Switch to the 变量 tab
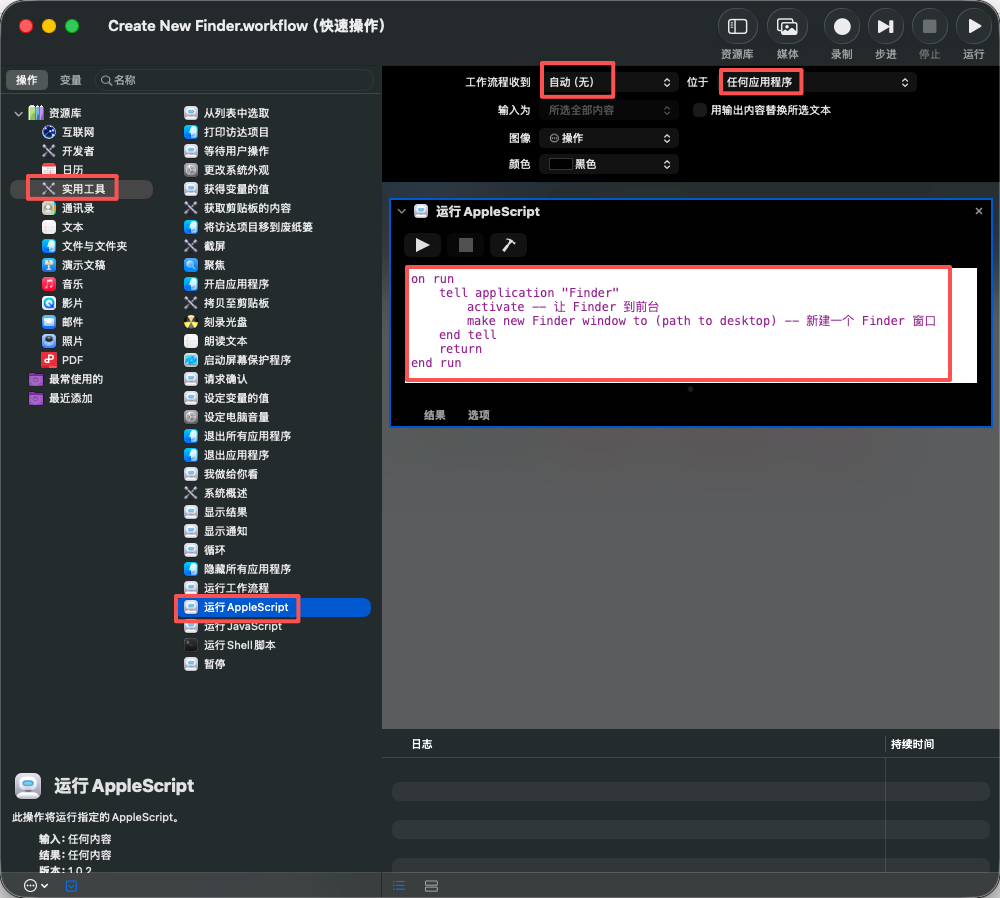The image size is (1000, 898). pos(70,80)
